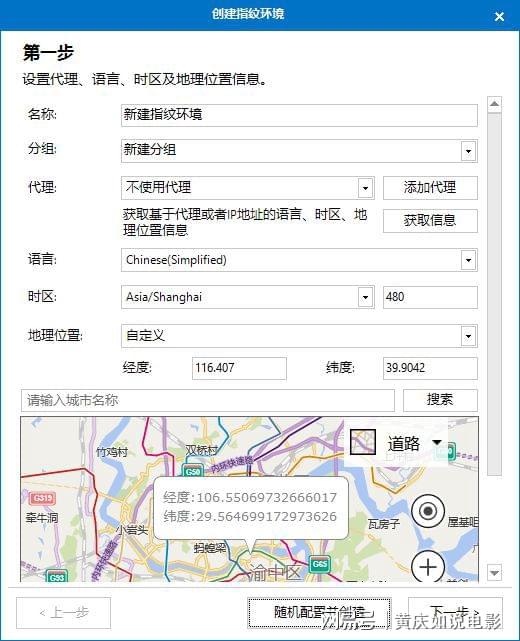This screenshot has width=520, height=641.
Task: Expand the 代理 proxy dropdown
Action: pos(365,188)
